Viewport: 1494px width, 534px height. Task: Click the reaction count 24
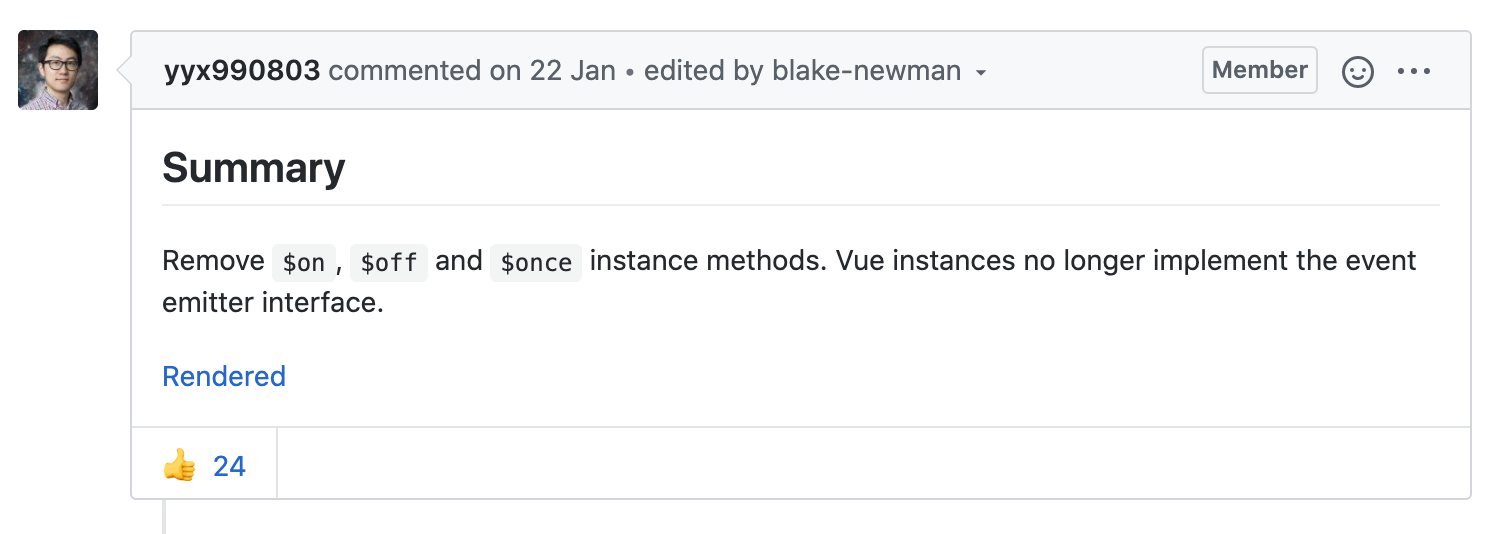(229, 466)
